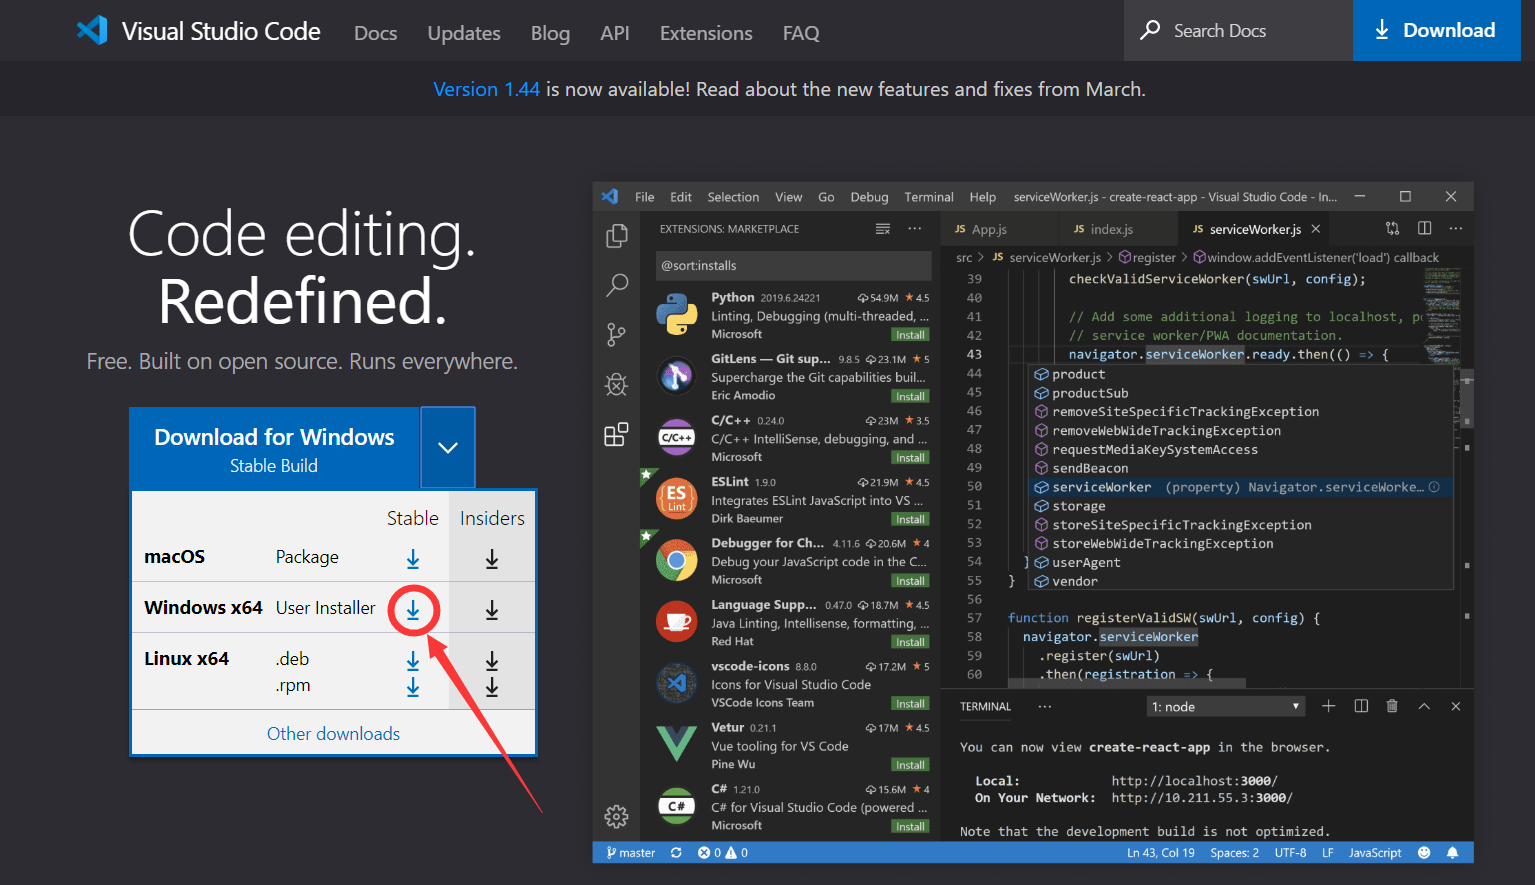Open the Docs navigation link

tap(375, 33)
